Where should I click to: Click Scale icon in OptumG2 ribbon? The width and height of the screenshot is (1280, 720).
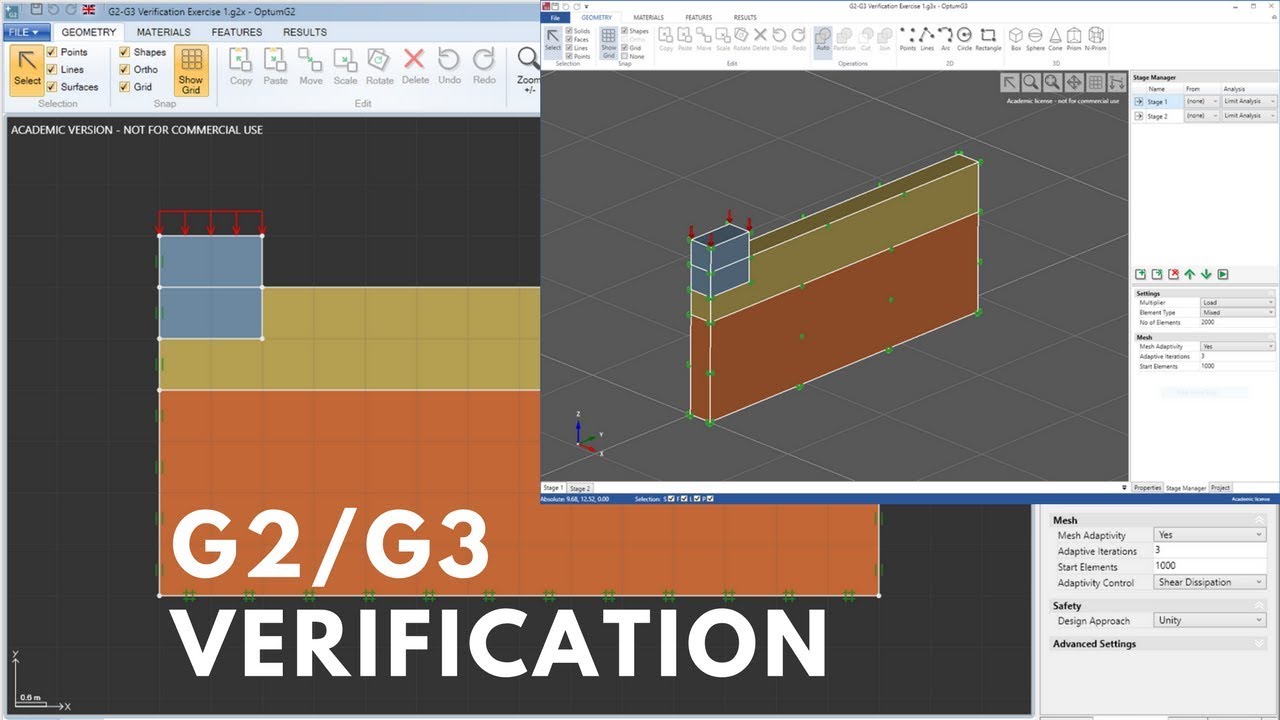345,68
